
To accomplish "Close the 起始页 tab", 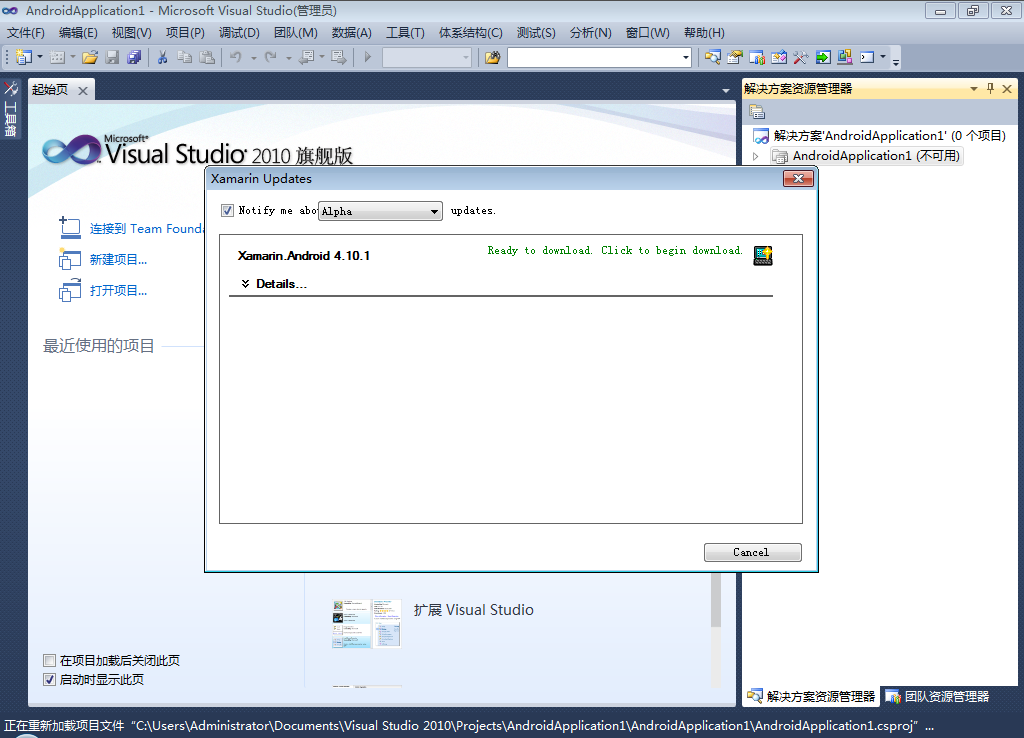I will pyautogui.click(x=83, y=91).
